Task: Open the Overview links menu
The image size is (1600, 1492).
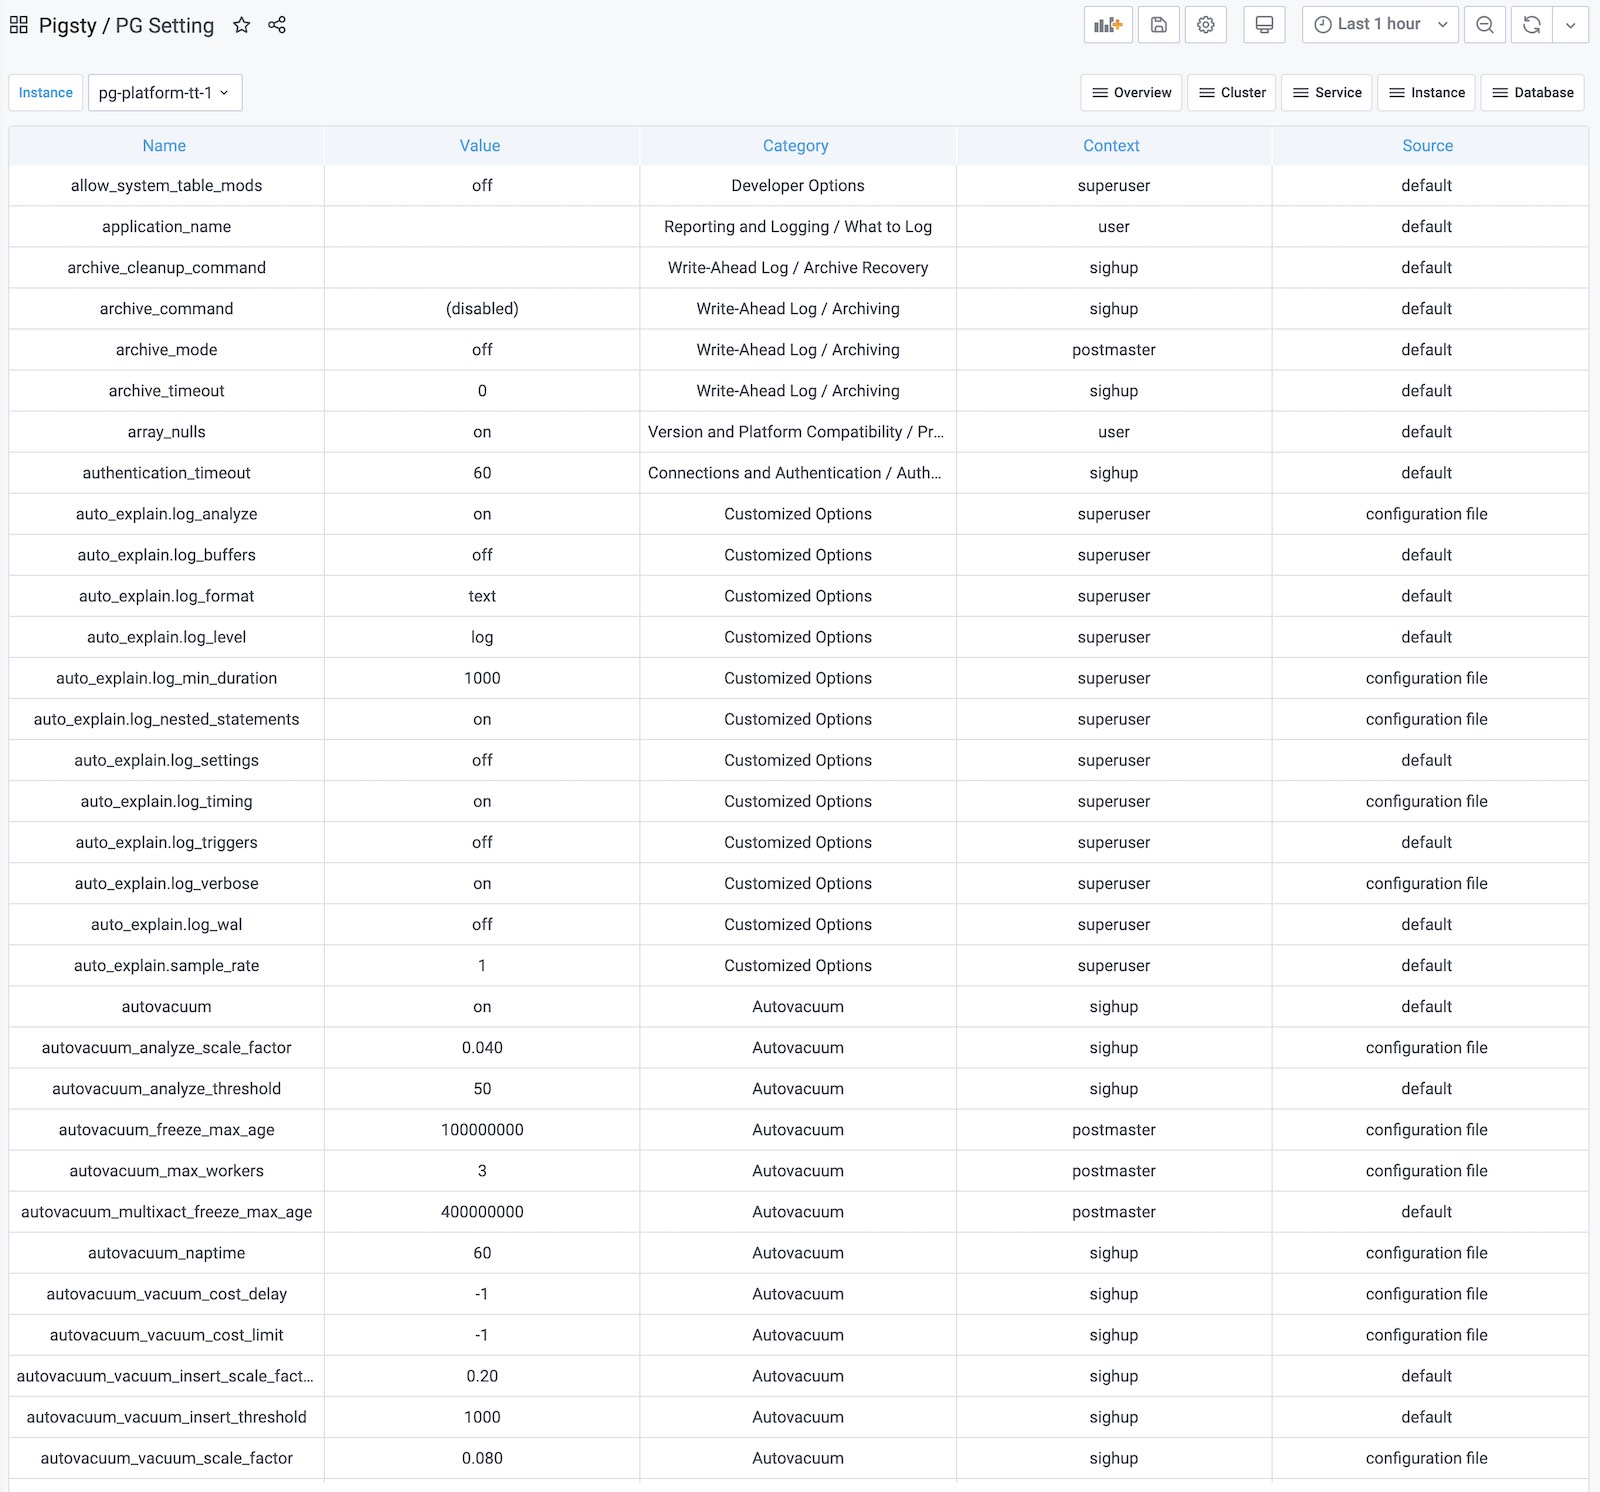Action: (x=1132, y=93)
